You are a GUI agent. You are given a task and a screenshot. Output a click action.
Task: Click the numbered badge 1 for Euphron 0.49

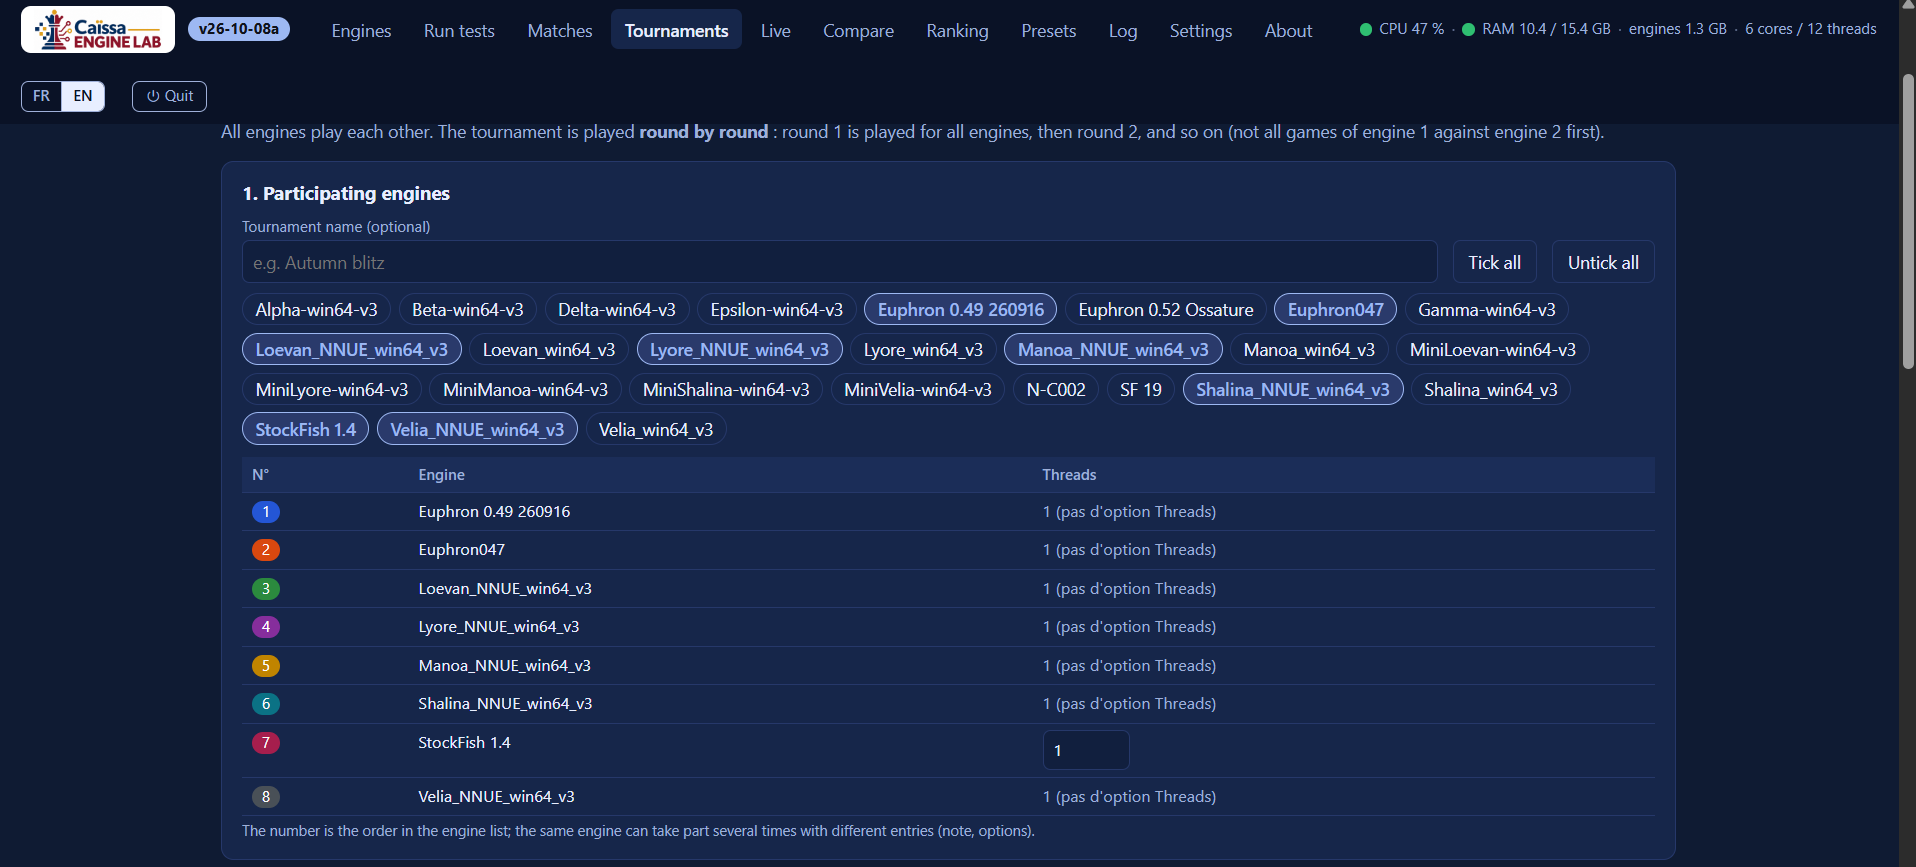point(266,512)
